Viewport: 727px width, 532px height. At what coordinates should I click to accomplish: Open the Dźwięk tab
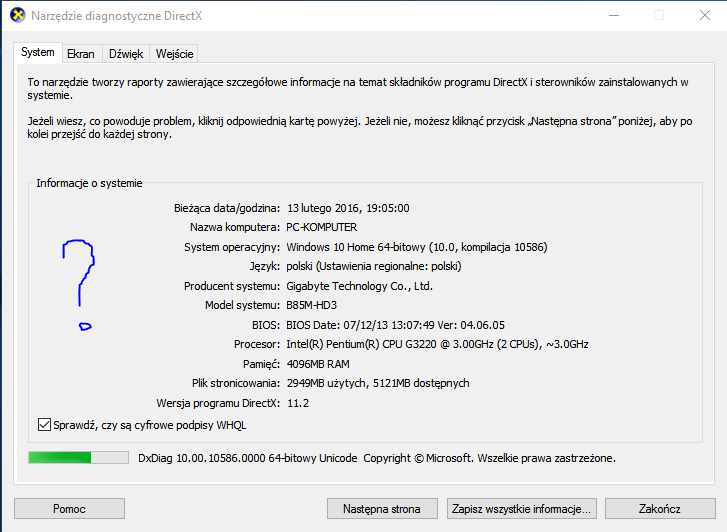126,54
